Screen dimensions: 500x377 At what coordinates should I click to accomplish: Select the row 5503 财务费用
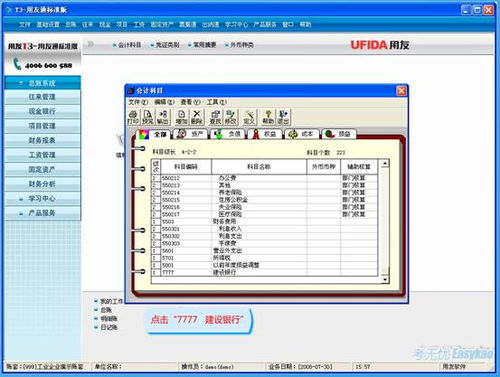265,221
